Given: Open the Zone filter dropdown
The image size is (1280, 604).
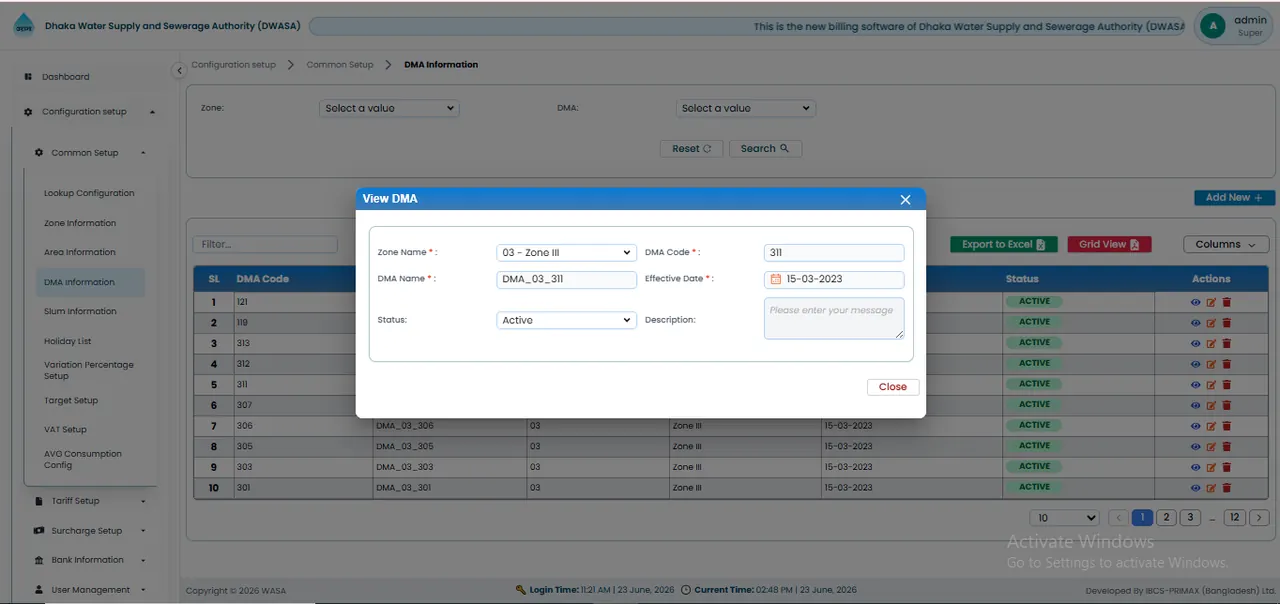Looking at the screenshot, I should (389, 108).
